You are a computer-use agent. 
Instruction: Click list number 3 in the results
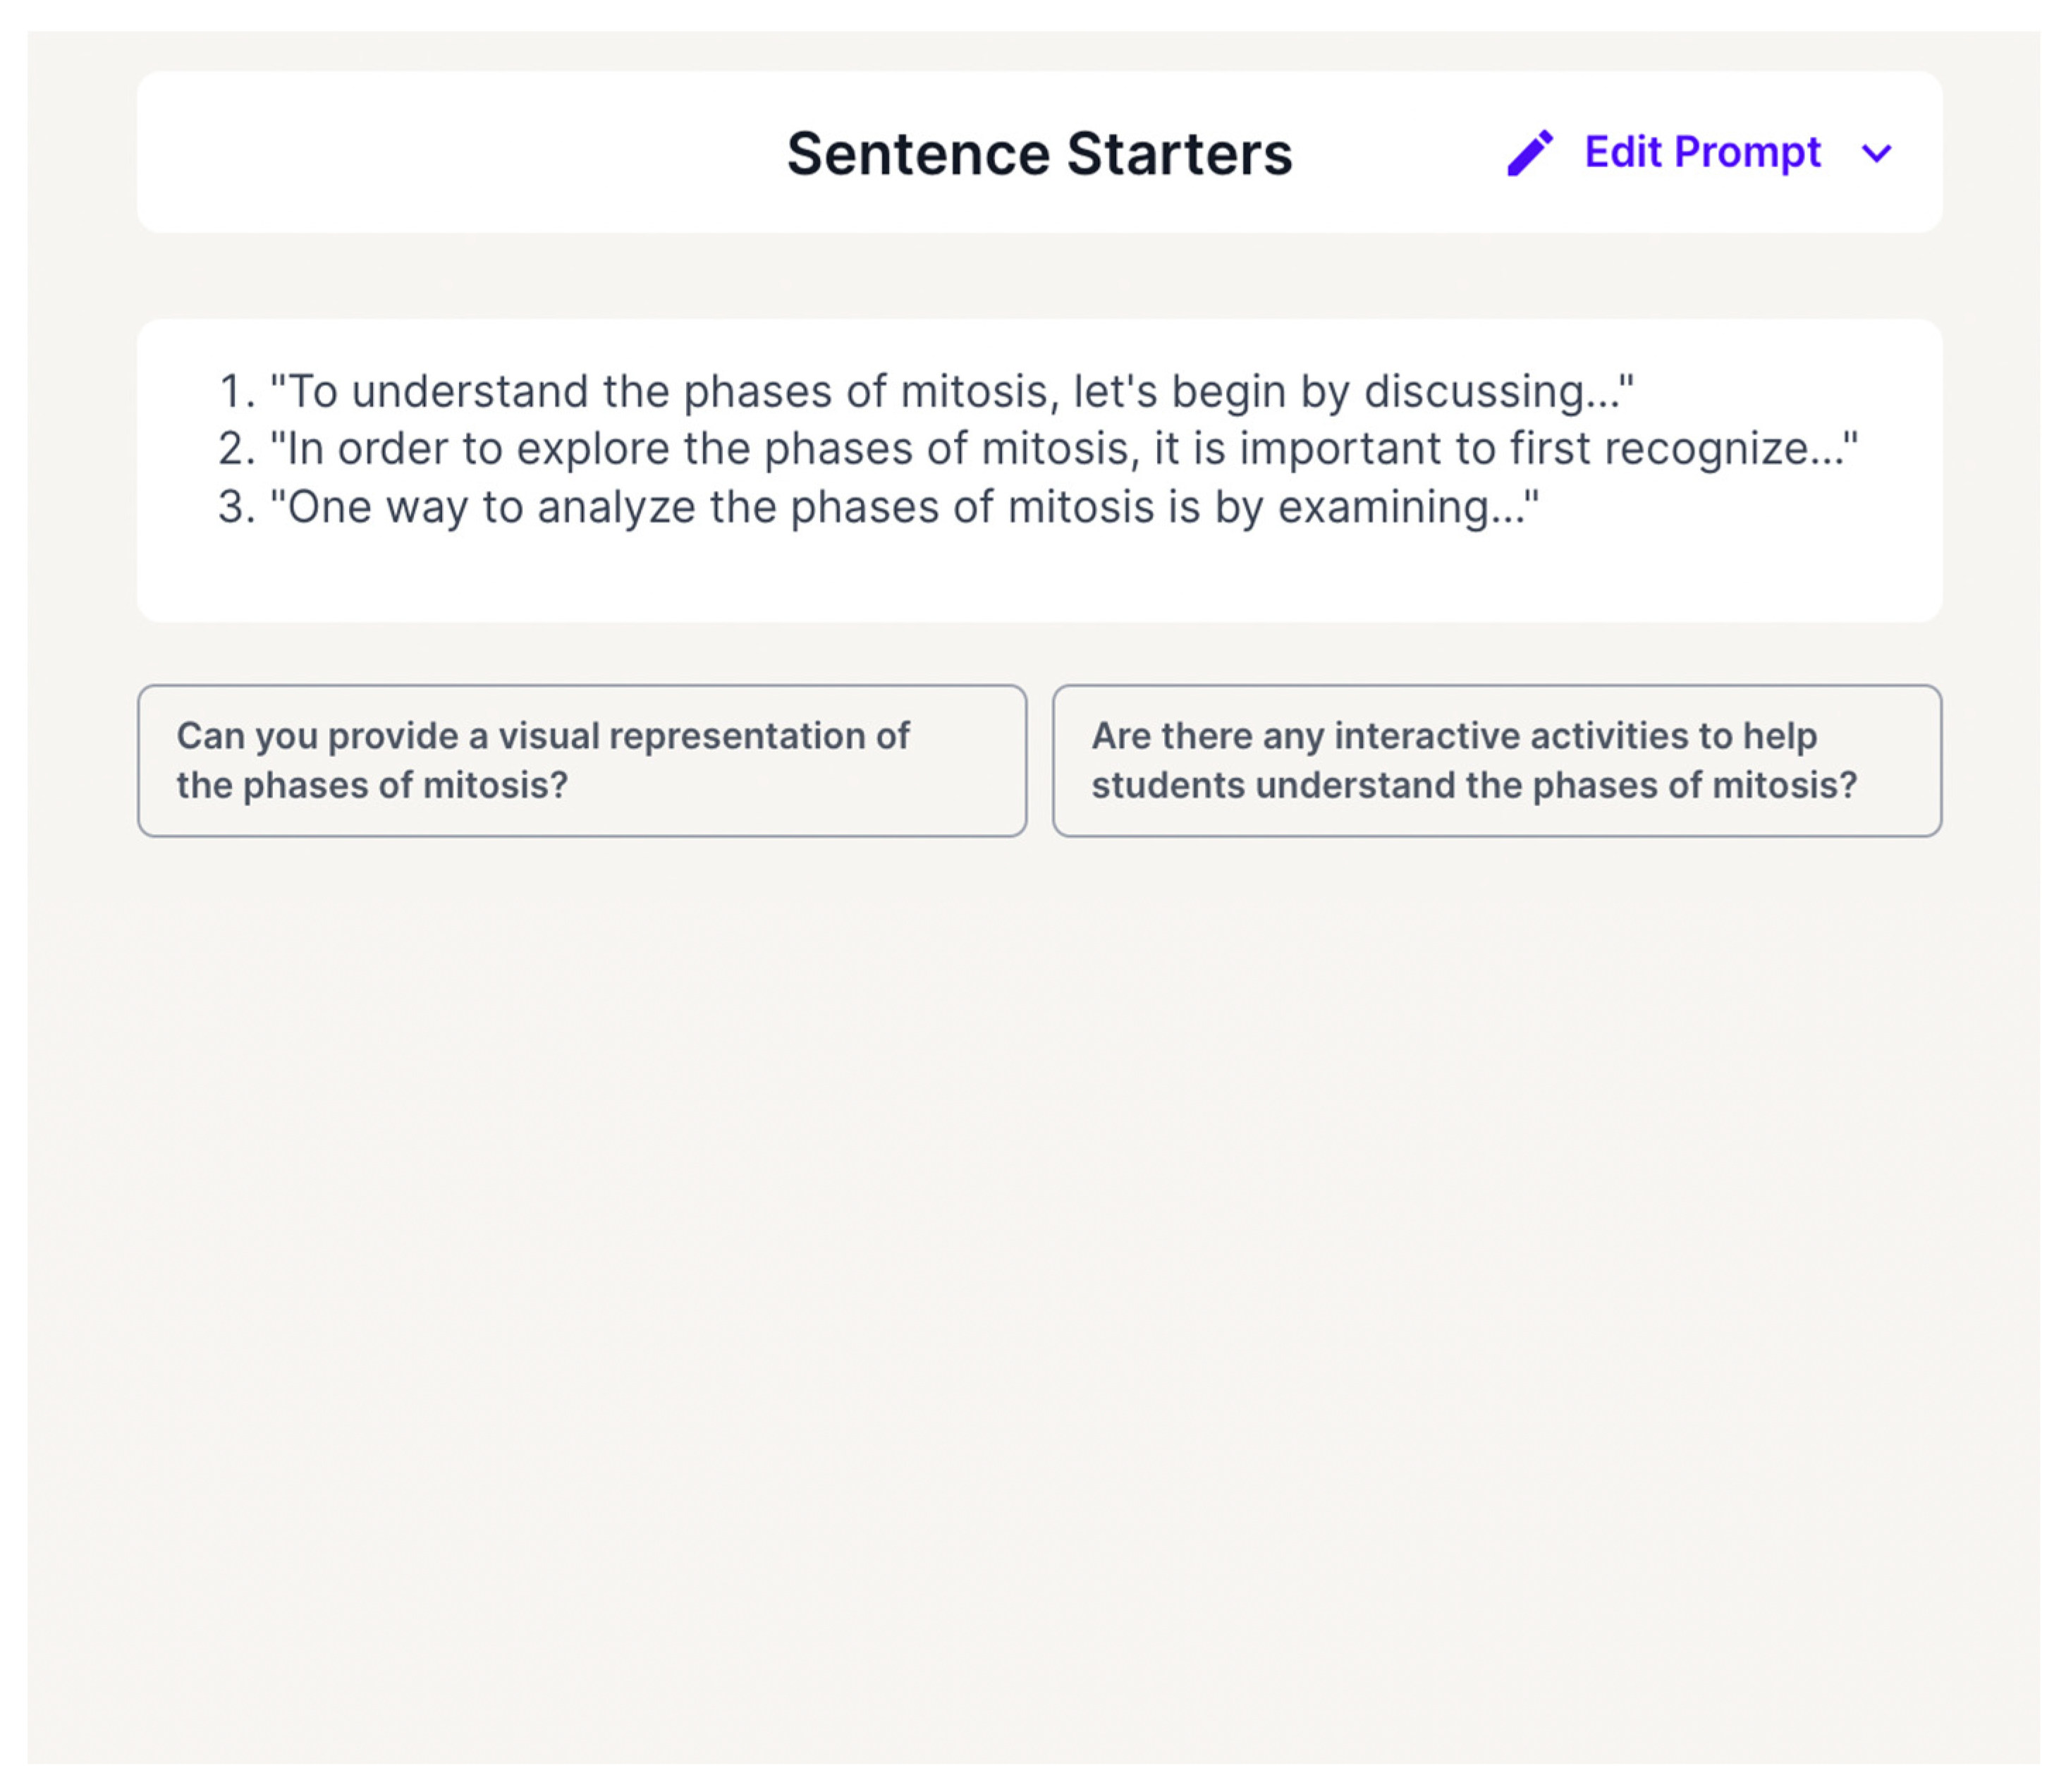[x=236, y=506]
